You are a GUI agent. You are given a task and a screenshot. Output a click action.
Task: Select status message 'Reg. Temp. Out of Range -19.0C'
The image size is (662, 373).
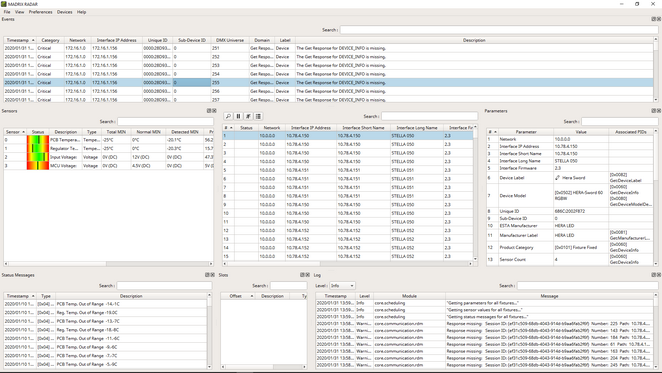pyautogui.click(x=106, y=313)
